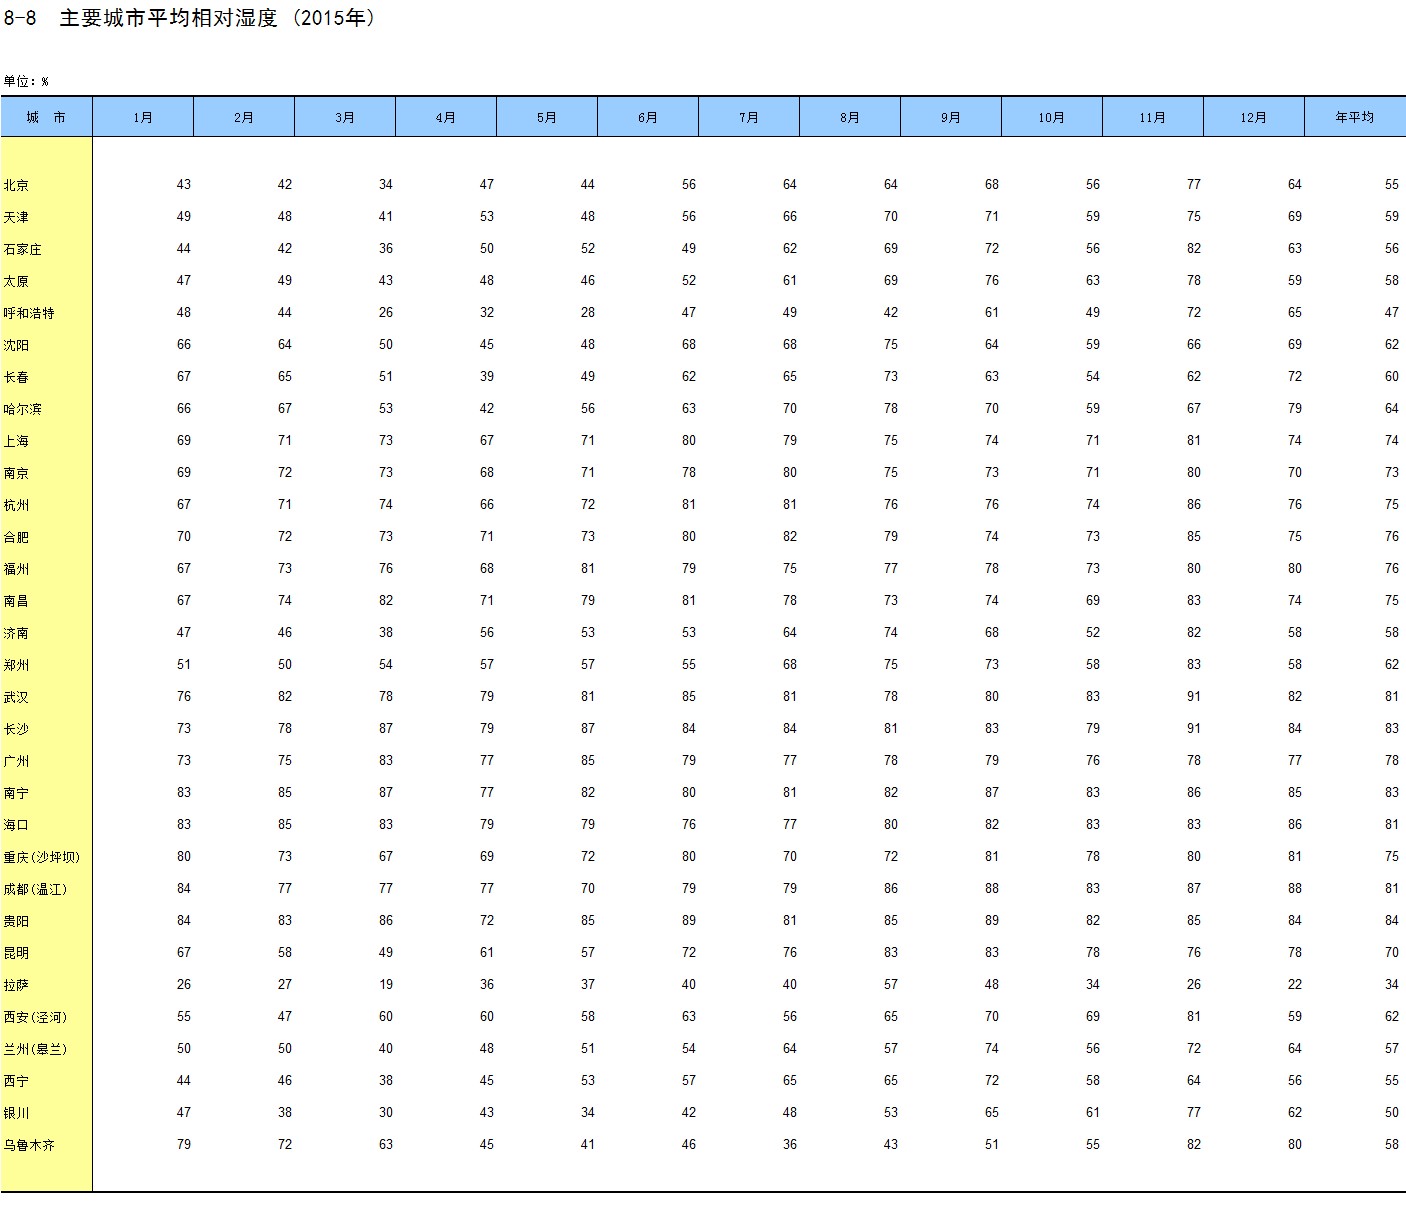
Task: Click the table title 主要城市平均相对湿度
Action: (168, 18)
